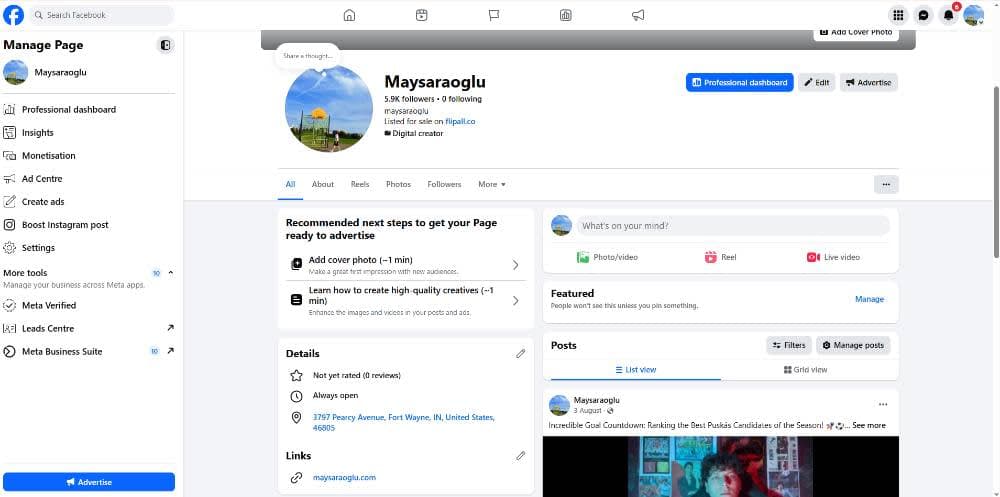Expand the More tab dropdown
Viewport: 1000px width, 497px height.
click(x=492, y=184)
